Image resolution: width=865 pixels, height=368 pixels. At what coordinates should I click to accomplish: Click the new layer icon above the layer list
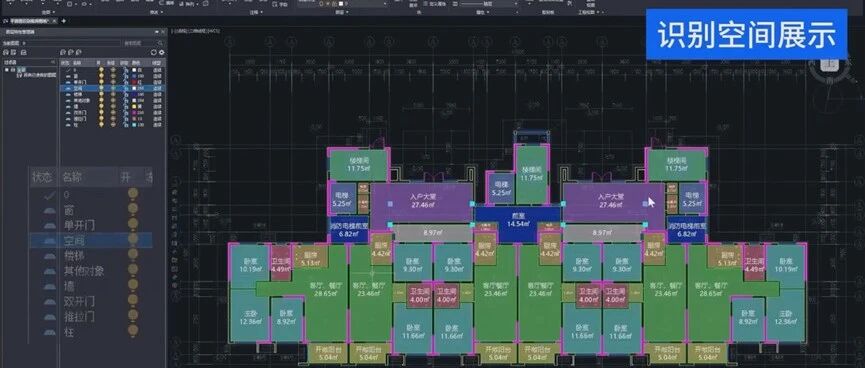tap(63, 52)
